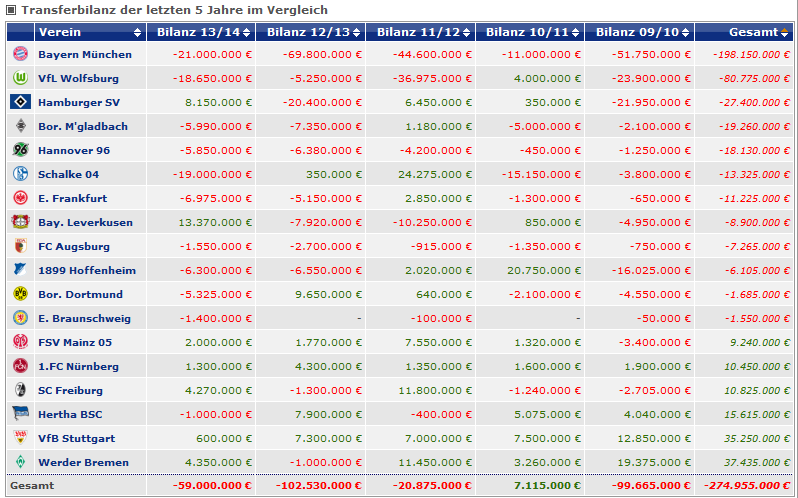This screenshot has height=498, width=798.
Task: Click the Hertha BSC club crest
Action: (x=20, y=414)
